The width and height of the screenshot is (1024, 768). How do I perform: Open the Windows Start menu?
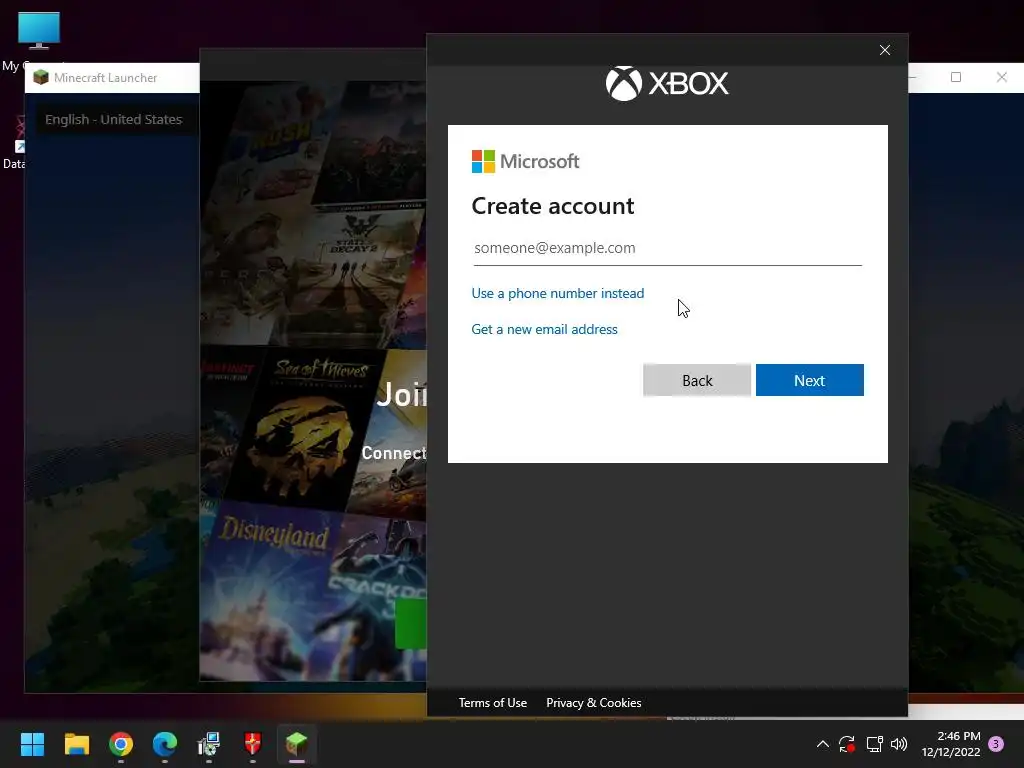coord(32,744)
